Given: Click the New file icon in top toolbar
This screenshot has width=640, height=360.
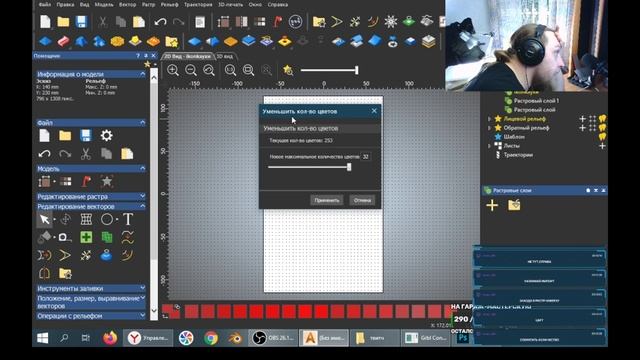Looking at the screenshot, I should pyautogui.click(x=45, y=22).
